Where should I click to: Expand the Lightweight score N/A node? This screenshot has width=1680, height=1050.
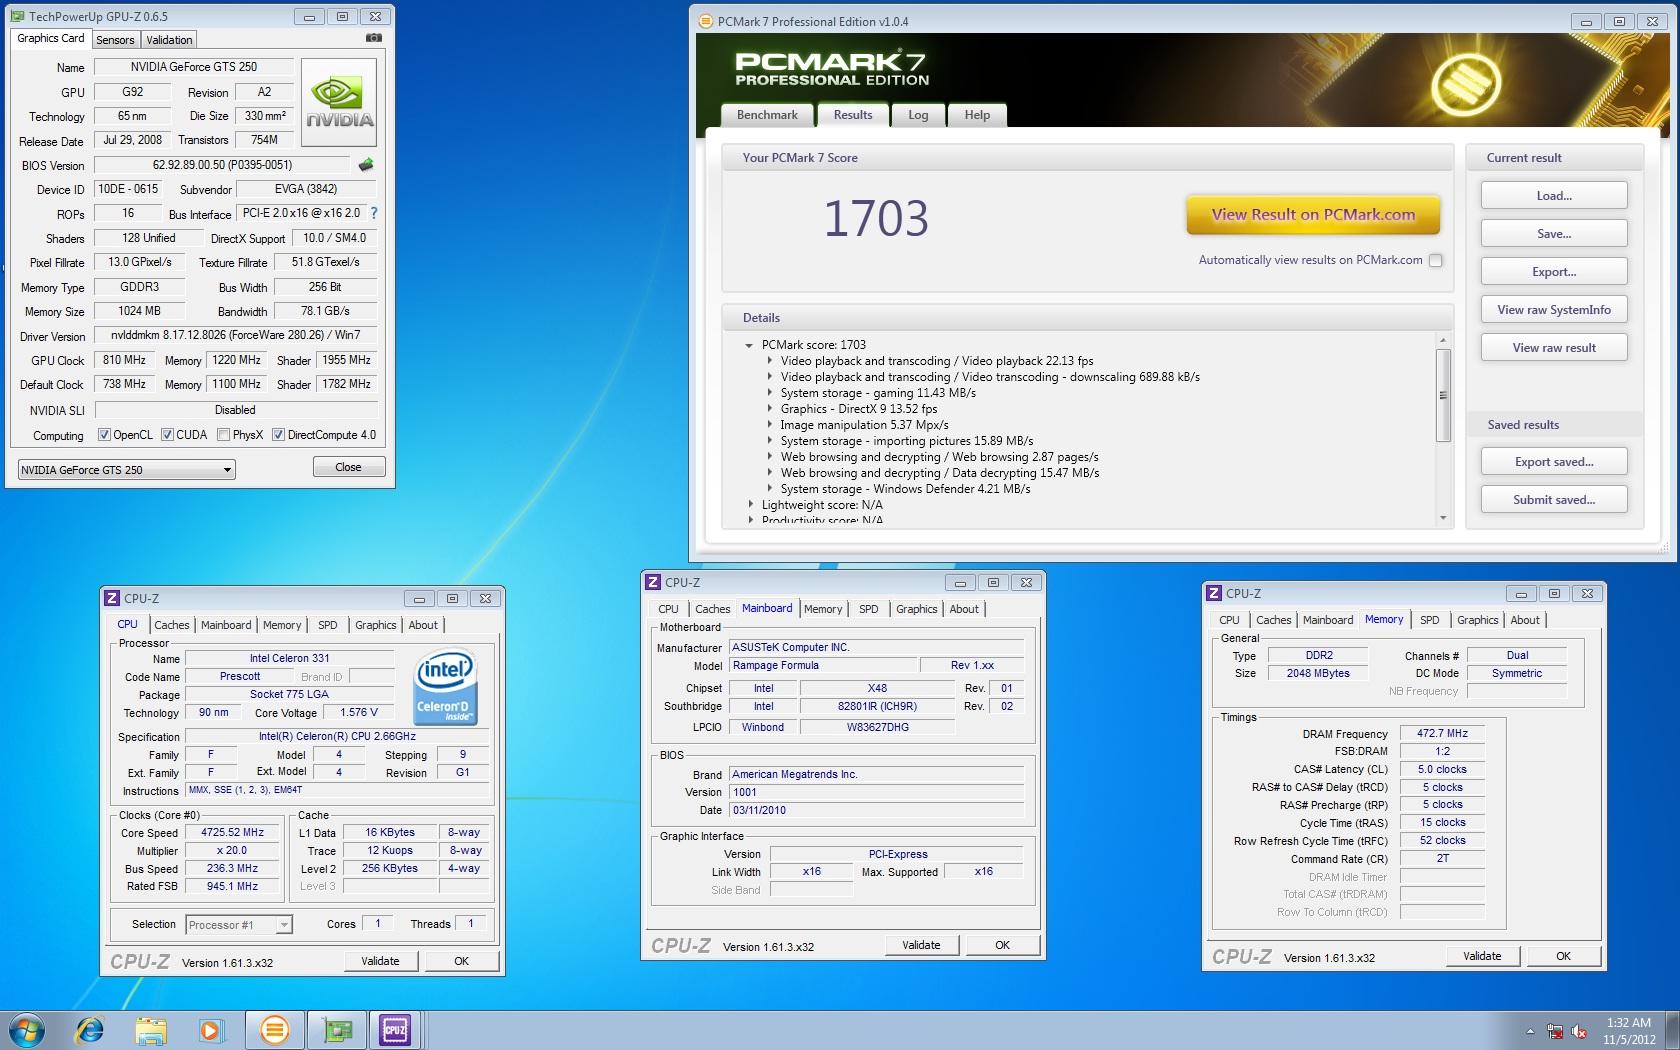tap(750, 505)
